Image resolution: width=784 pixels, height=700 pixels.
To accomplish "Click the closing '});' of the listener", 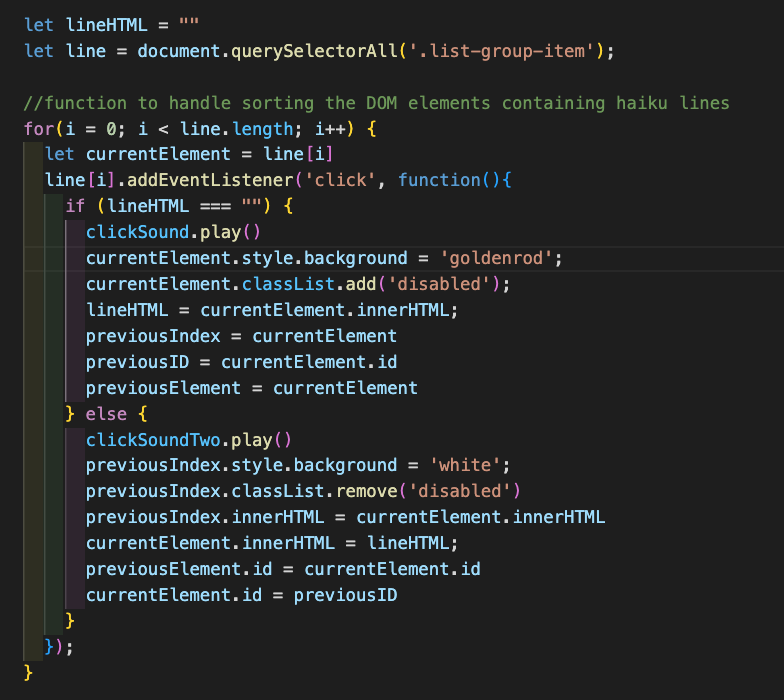I will coord(59,646).
